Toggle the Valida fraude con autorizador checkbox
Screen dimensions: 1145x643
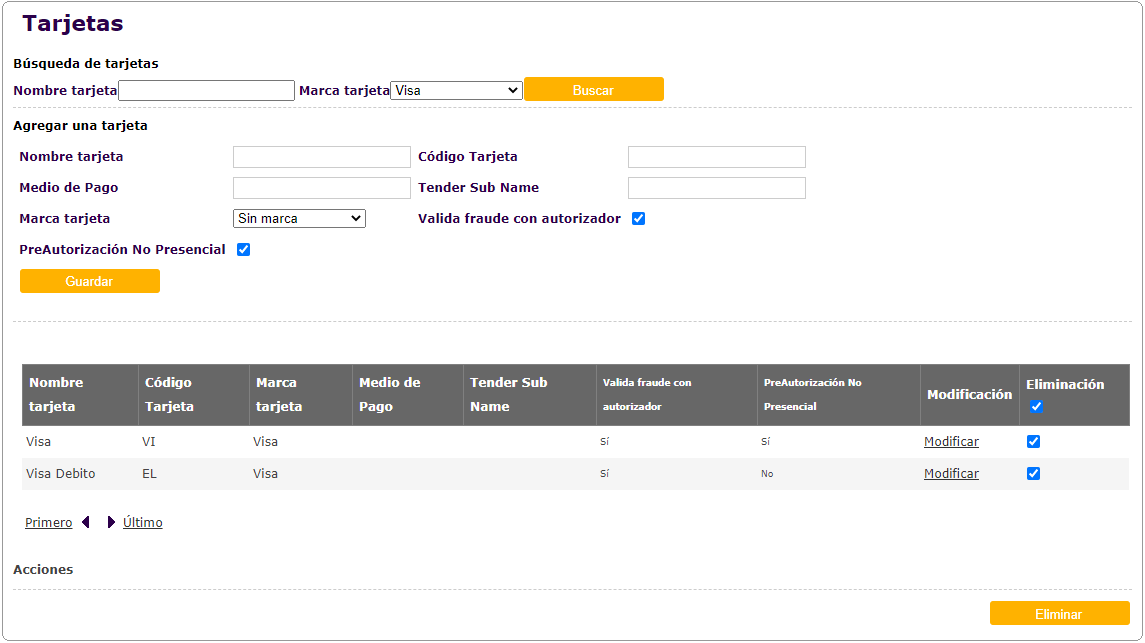pyautogui.click(x=638, y=218)
